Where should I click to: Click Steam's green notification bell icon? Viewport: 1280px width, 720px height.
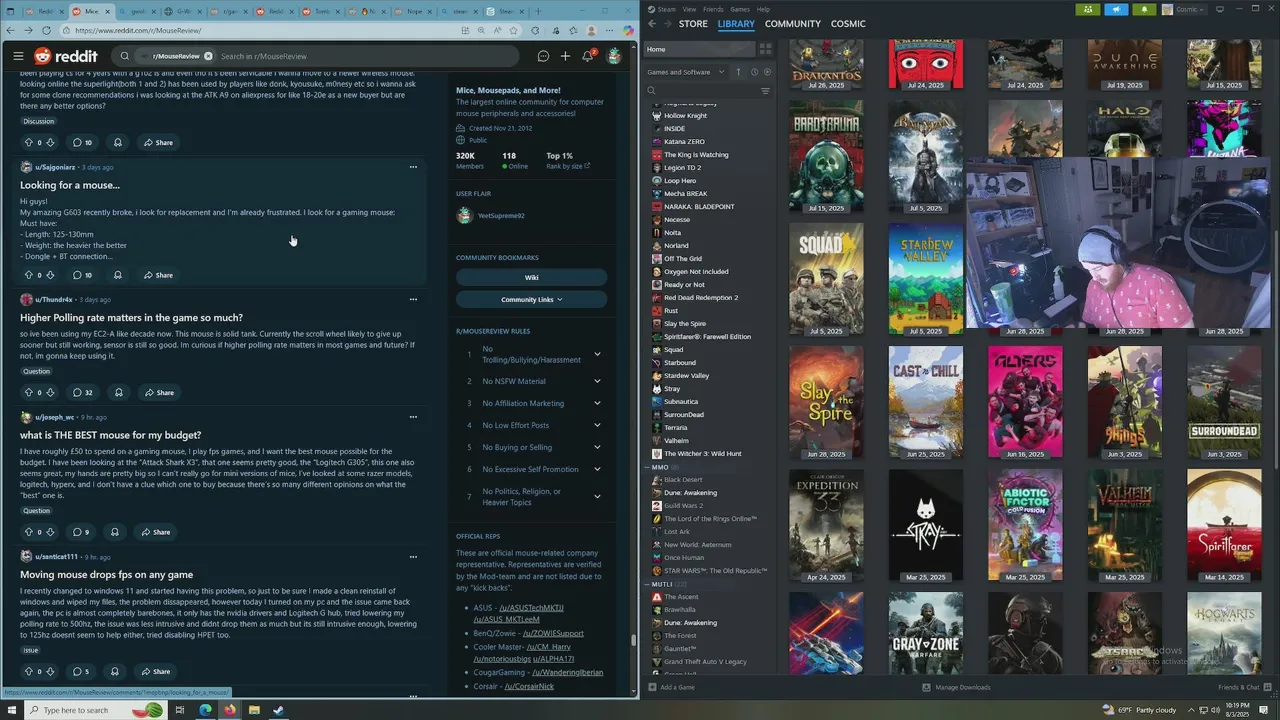tap(1145, 9)
